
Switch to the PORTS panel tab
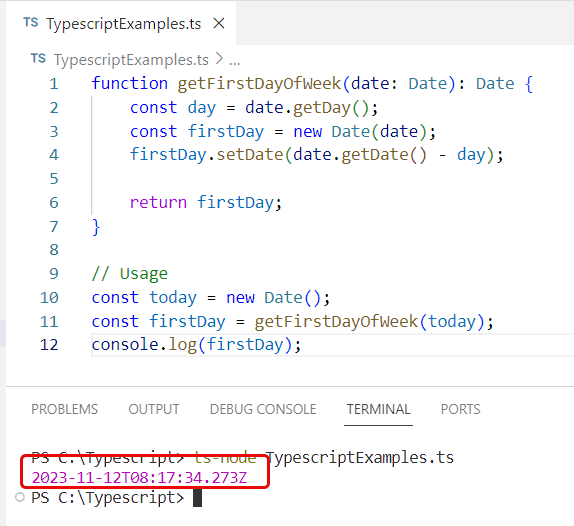[x=461, y=409]
